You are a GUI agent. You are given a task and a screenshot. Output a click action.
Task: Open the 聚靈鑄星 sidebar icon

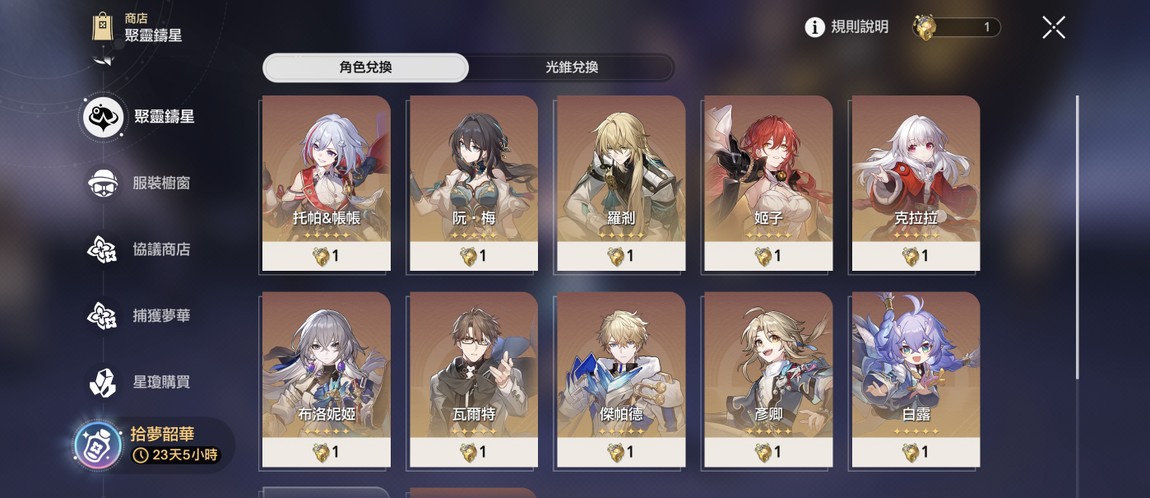click(103, 117)
